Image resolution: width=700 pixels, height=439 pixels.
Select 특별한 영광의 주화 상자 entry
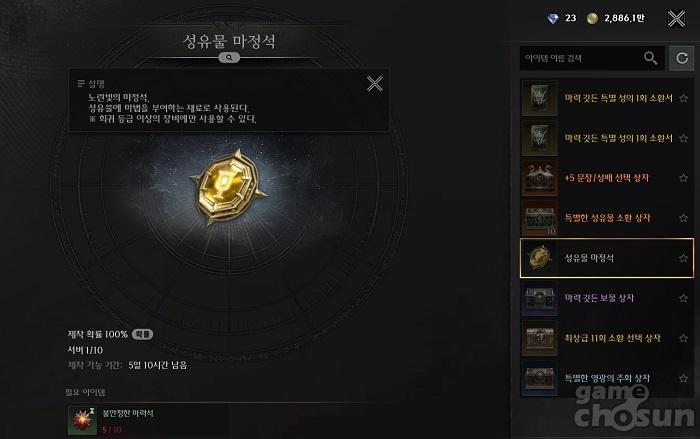(607, 378)
